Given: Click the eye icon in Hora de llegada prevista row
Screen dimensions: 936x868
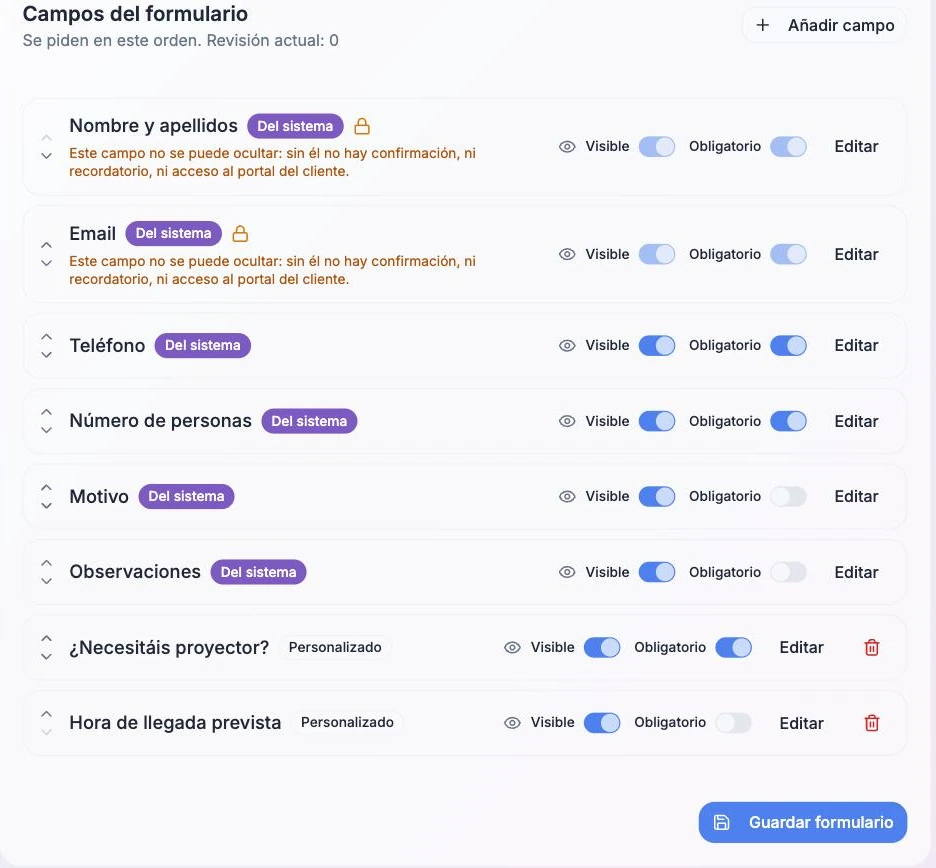Looking at the screenshot, I should (512, 723).
